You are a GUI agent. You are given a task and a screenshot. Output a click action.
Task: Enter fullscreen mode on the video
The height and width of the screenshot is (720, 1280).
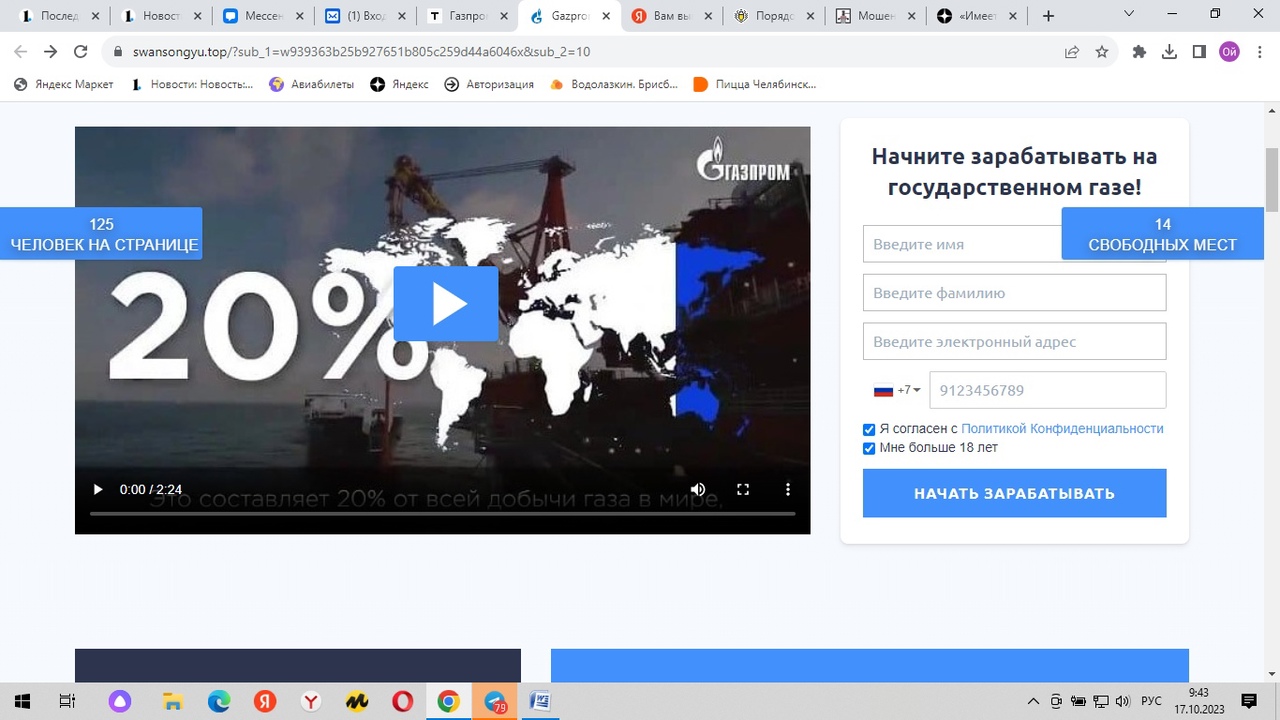point(743,489)
